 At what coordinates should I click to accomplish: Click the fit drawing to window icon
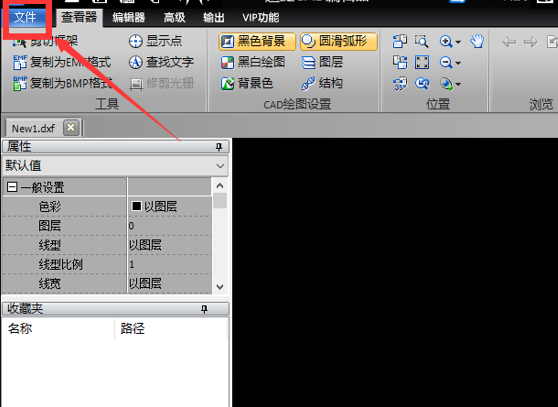click(x=422, y=62)
